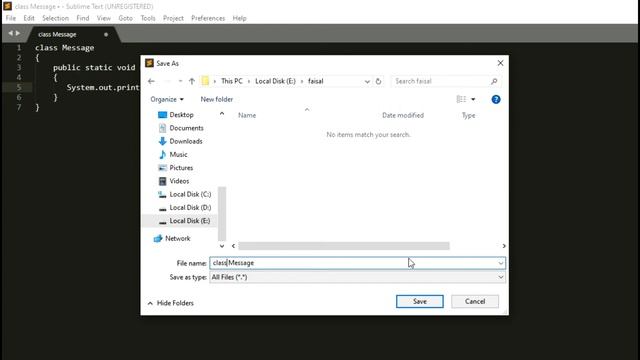
Task: Click the file list horizontal scrollbar thumb
Action: click(344, 246)
